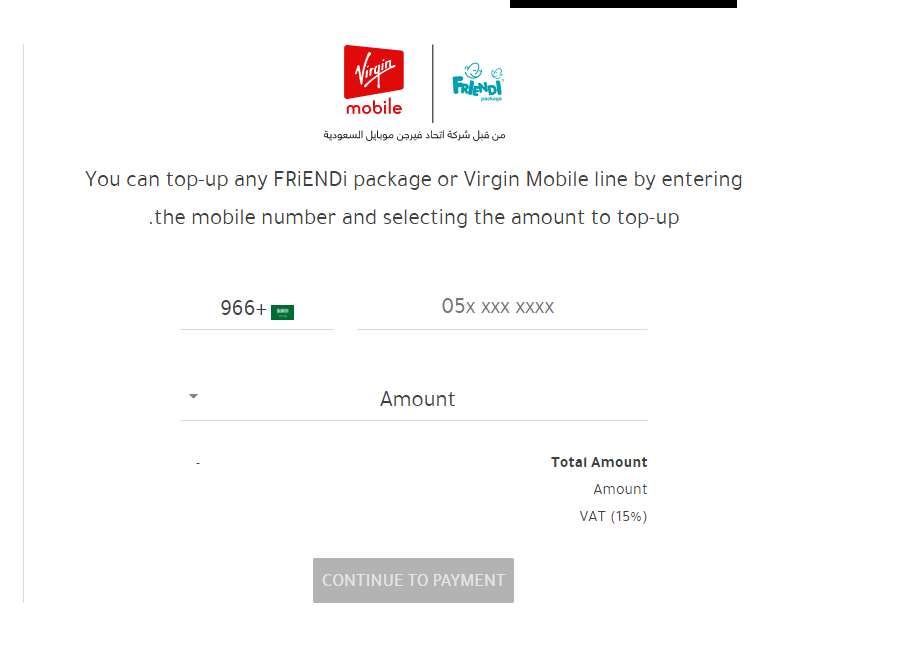Focus the 05x xxx xxxx mobile number field
The image size is (903, 663).
[502, 307]
